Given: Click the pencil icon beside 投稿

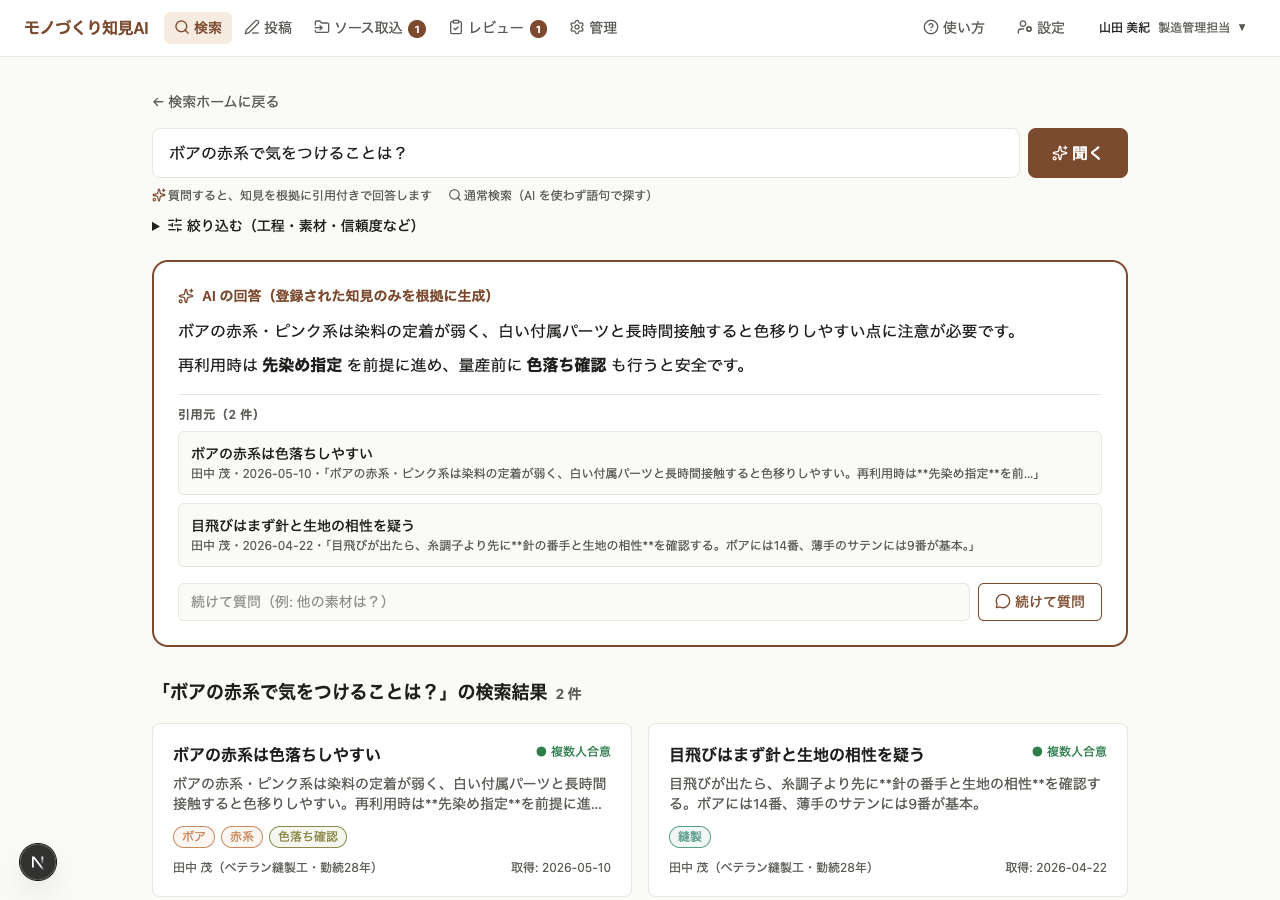Looking at the screenshot, I should coord(252,28).
